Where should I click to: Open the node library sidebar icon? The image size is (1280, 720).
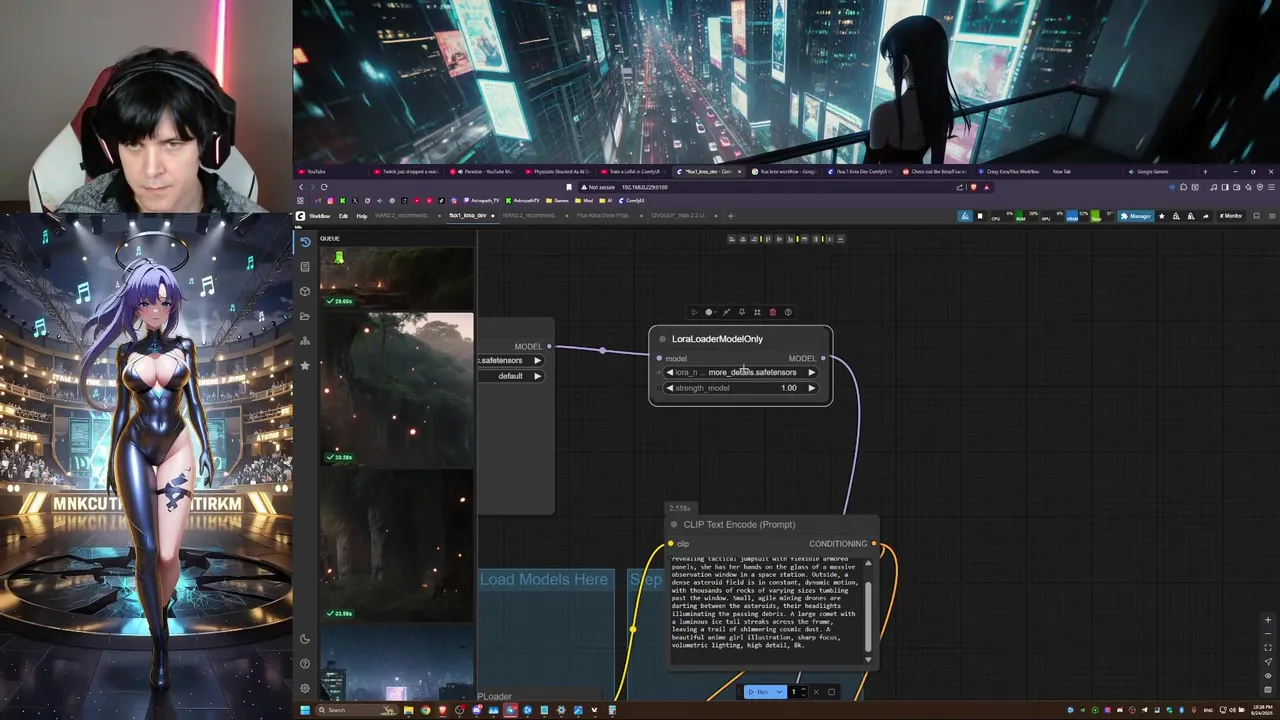[305, 267]
